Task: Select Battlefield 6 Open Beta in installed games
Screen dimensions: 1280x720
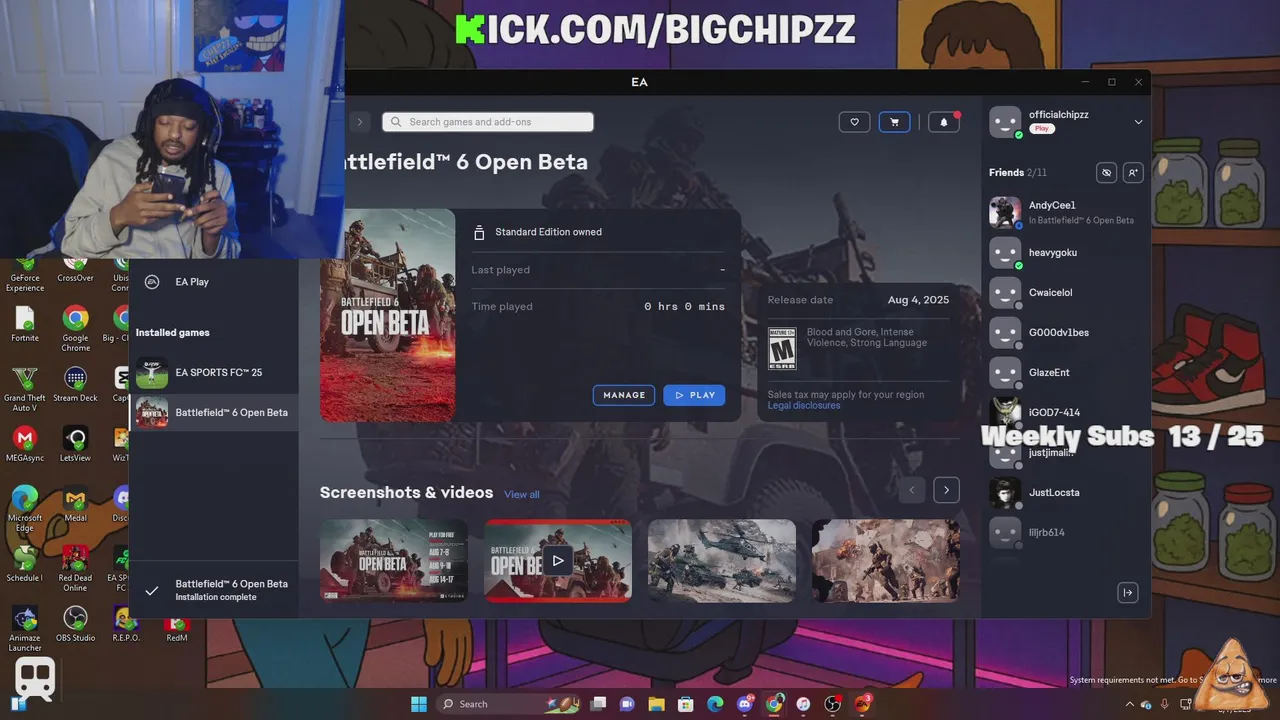Action: point(214,412)
